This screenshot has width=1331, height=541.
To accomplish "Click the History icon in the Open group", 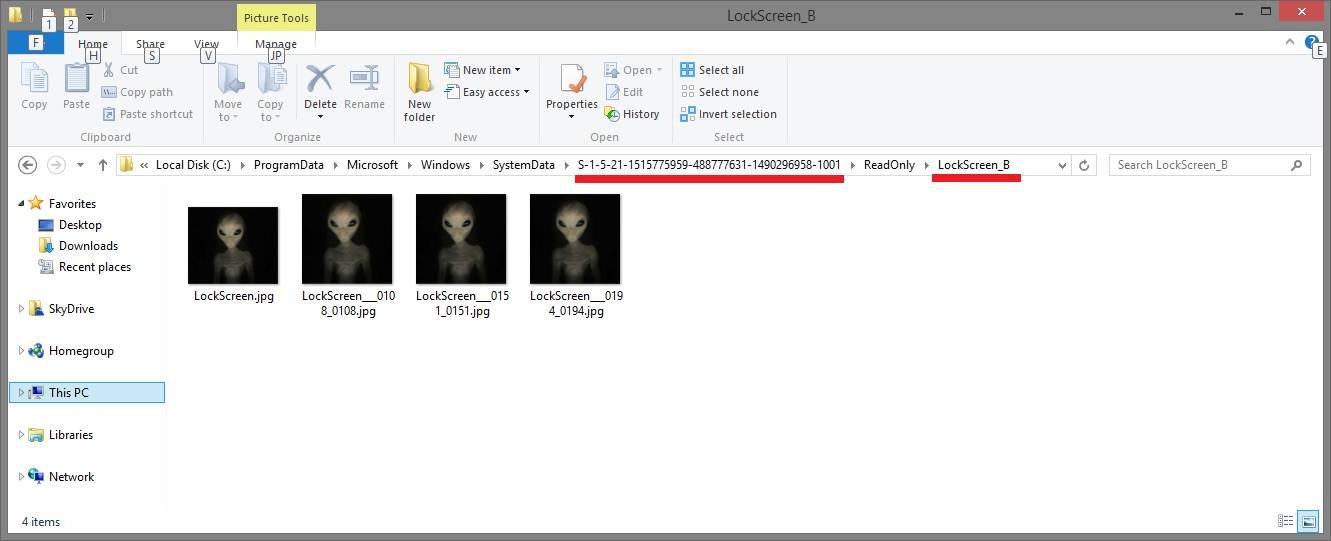I will (x=613, y=114).
